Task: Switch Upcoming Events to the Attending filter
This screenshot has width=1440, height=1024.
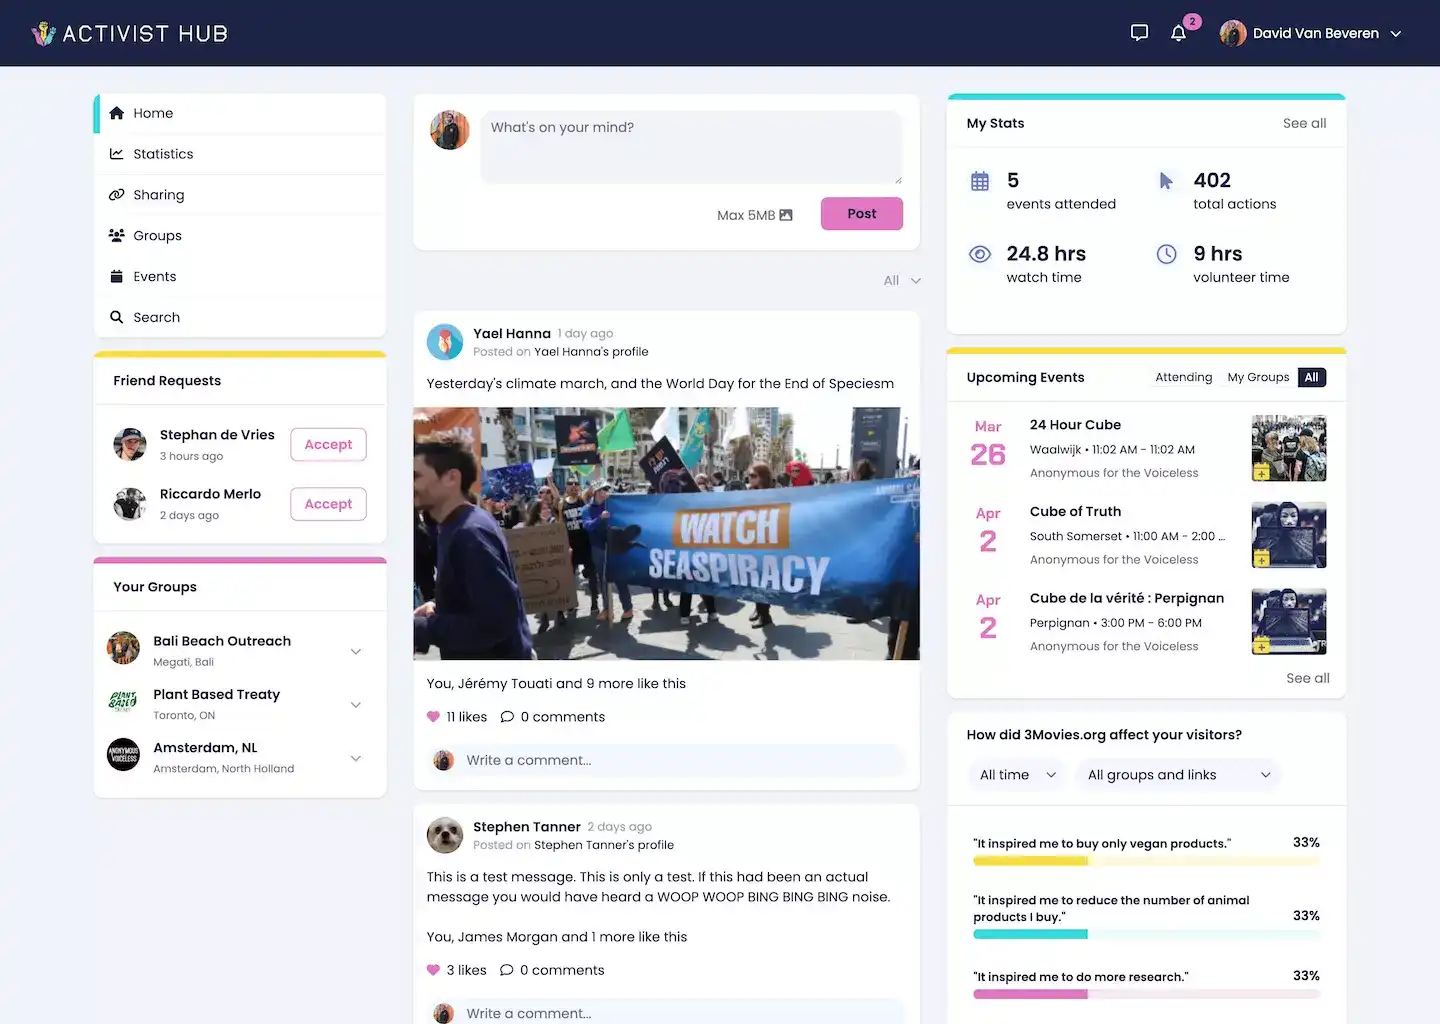Action: 1184,377
